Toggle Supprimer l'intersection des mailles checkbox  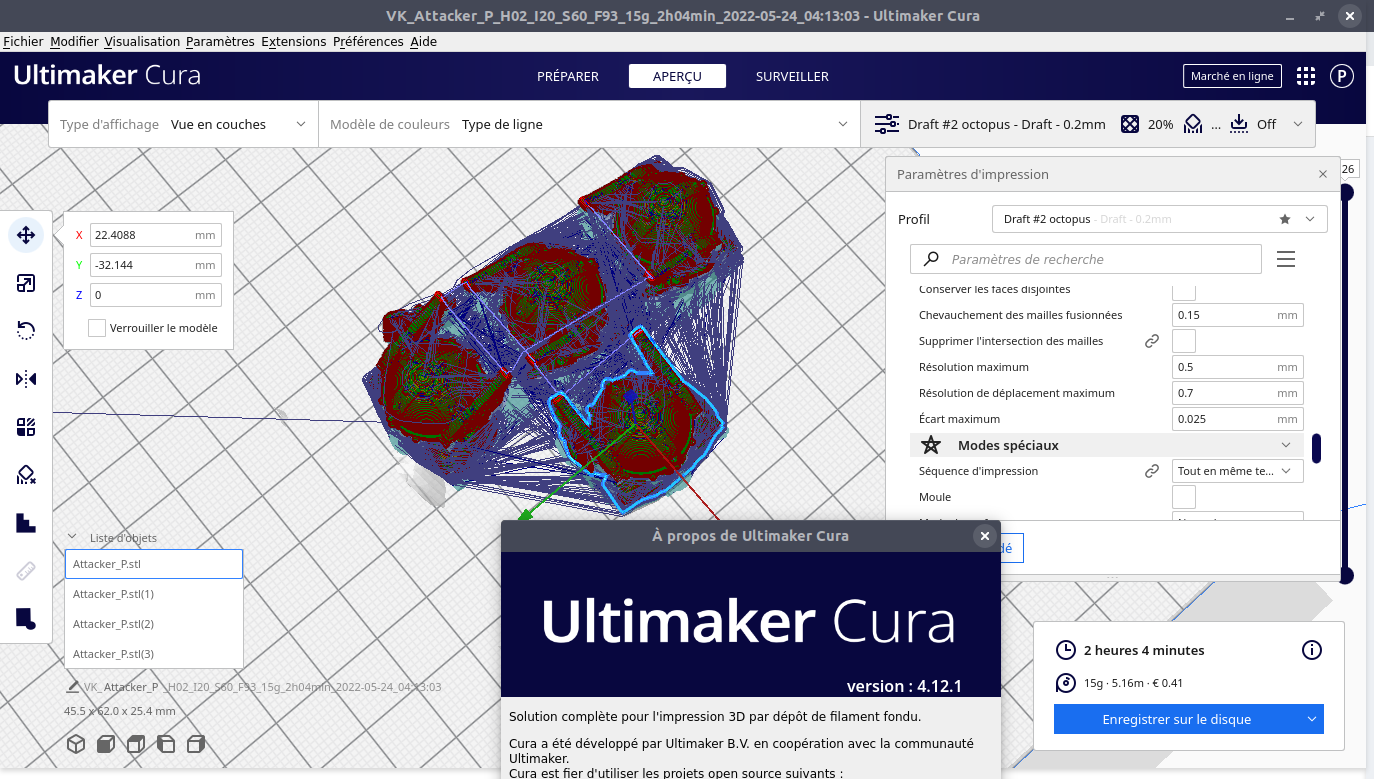(1184, 341)
